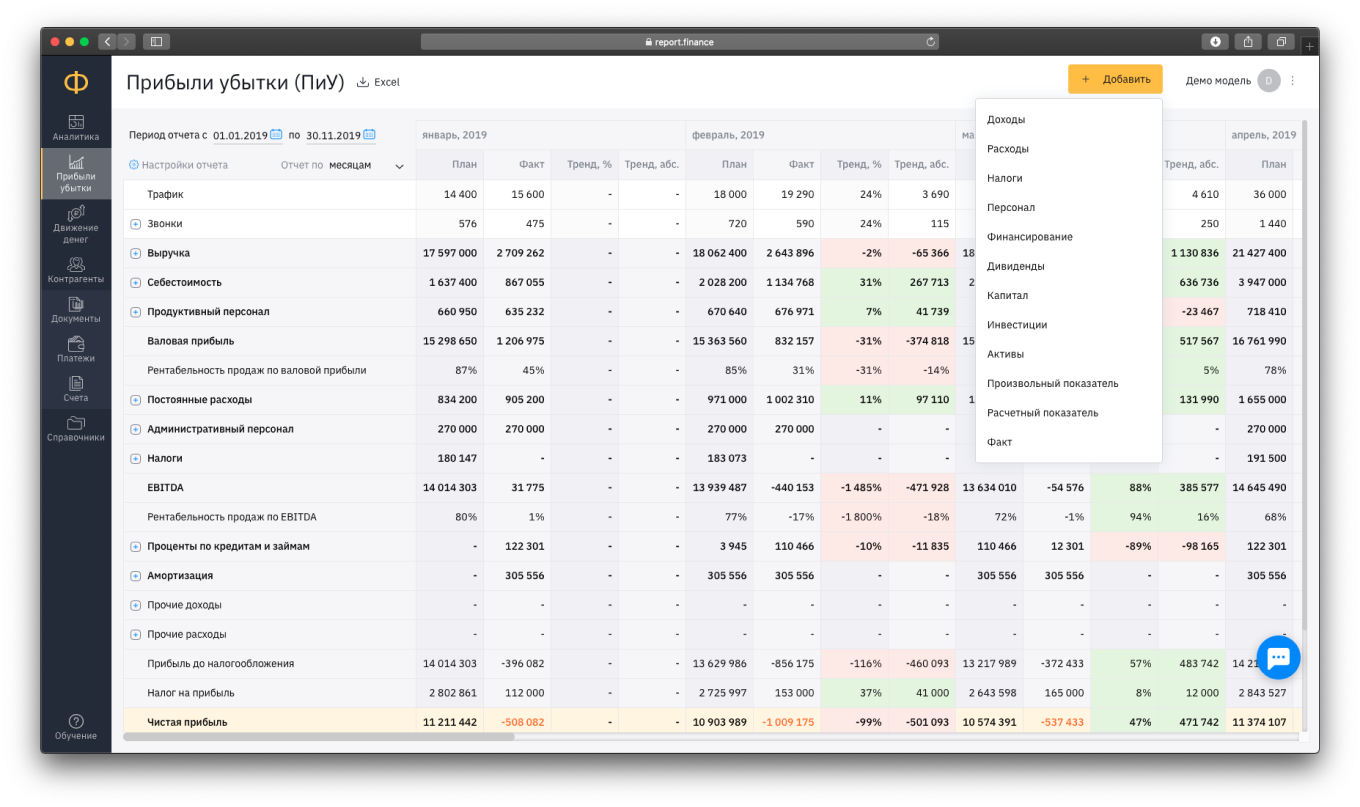Pick Расчетный показатель menu entry

[1042, 413]
